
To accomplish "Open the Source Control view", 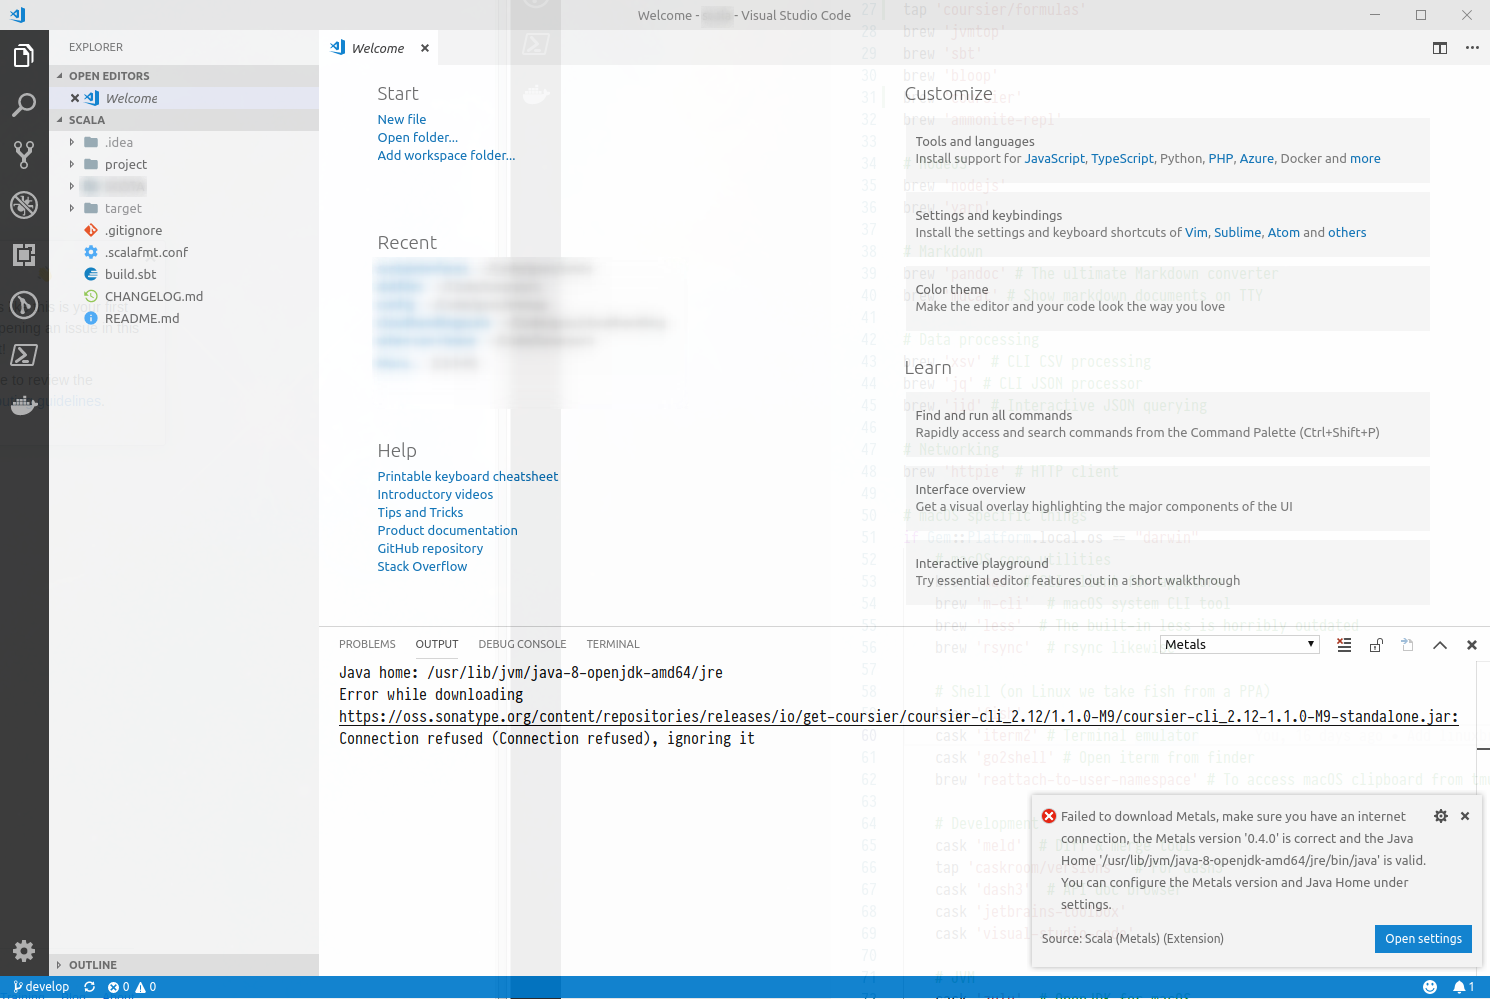I will click(x=24, y=155).
